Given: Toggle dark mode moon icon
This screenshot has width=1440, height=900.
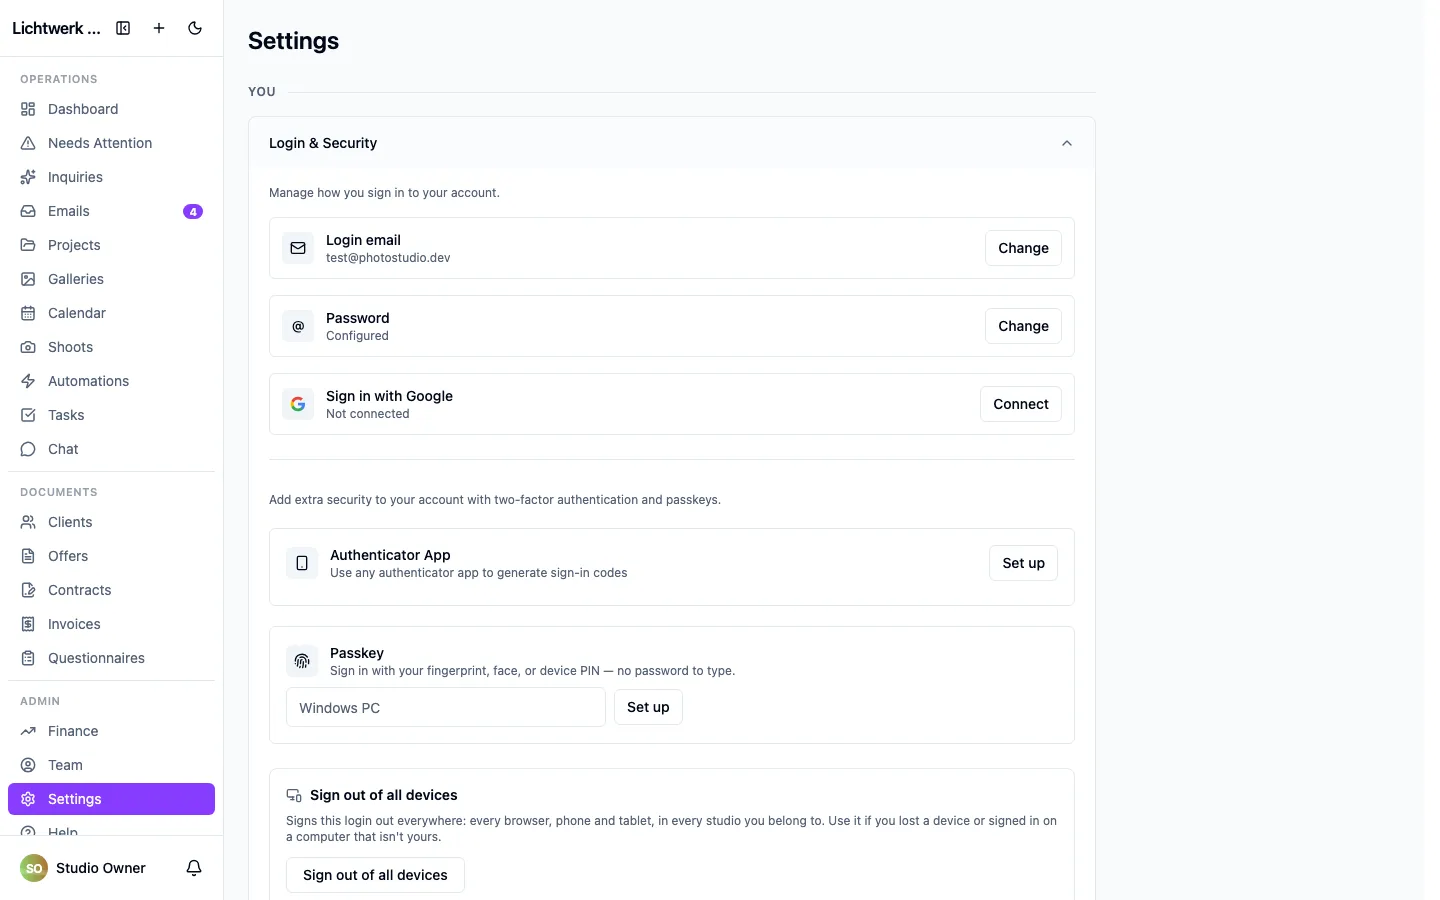Looking at the screenshot, I should (x=195, y=28).
